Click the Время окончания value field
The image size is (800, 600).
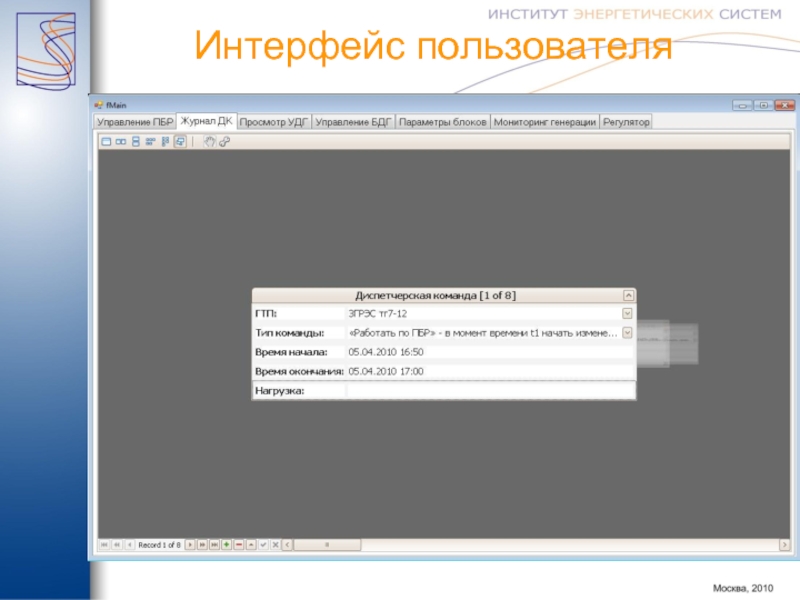click(490, 371)
